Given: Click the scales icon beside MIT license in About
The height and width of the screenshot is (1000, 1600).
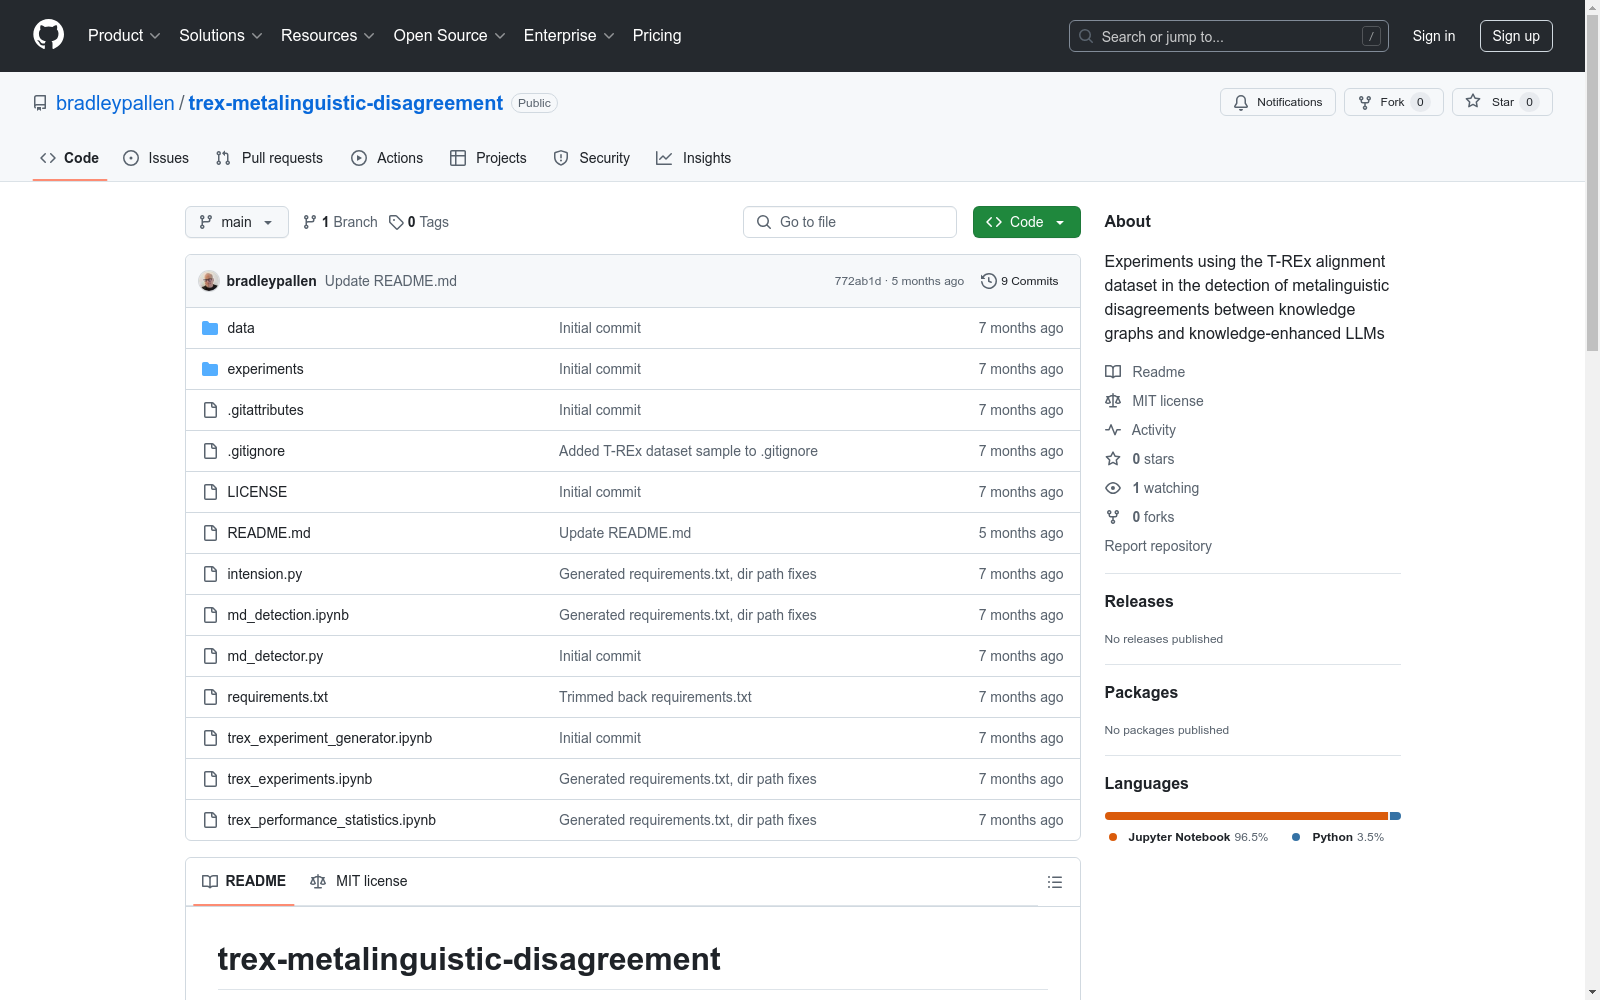Looking at the screenshot, I should click(1113, 401).
